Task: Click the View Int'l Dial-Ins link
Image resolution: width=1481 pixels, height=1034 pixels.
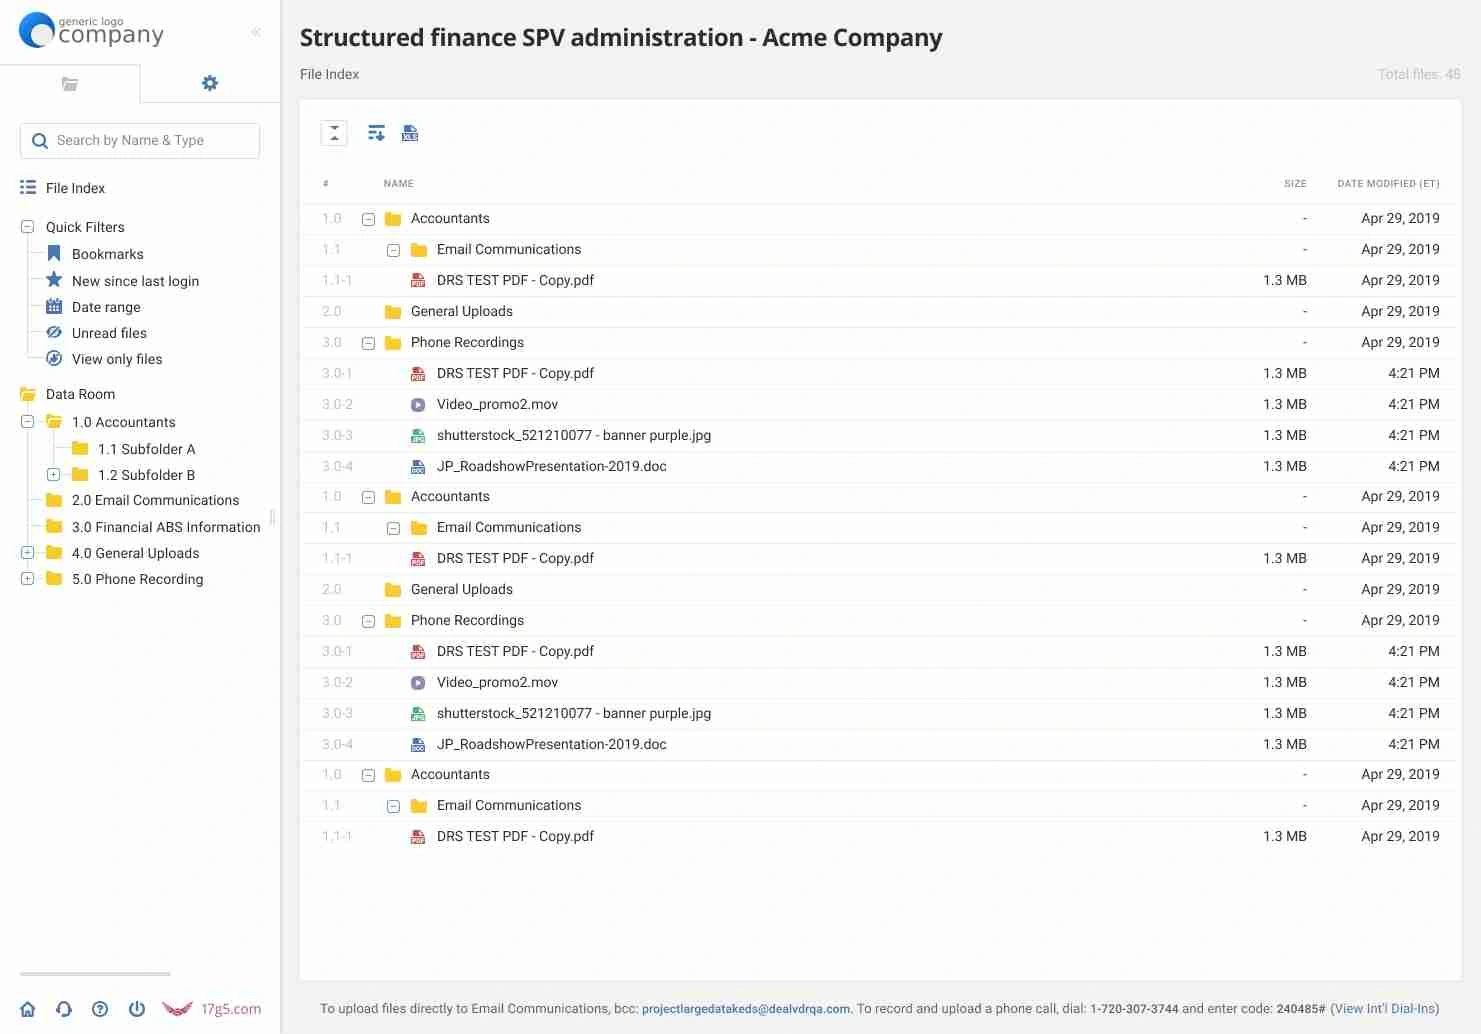Action: point(1384,1009)
